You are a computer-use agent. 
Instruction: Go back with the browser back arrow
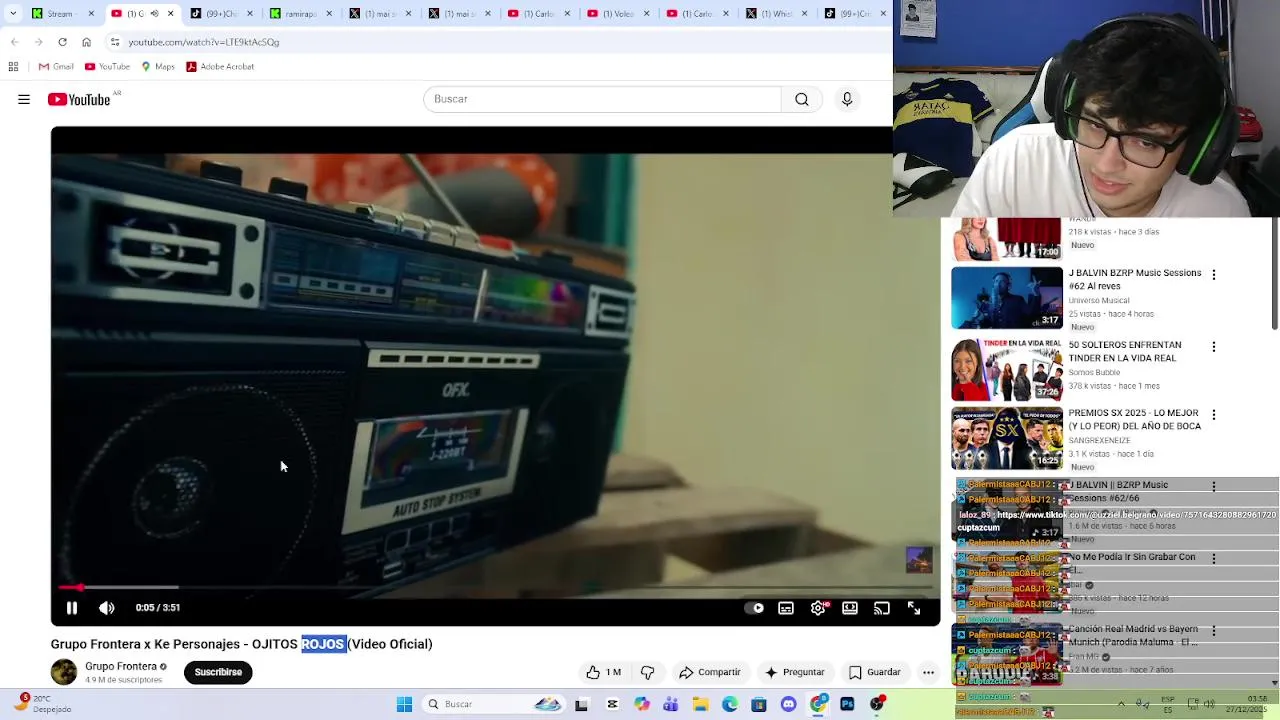click(x=14, y=42)
